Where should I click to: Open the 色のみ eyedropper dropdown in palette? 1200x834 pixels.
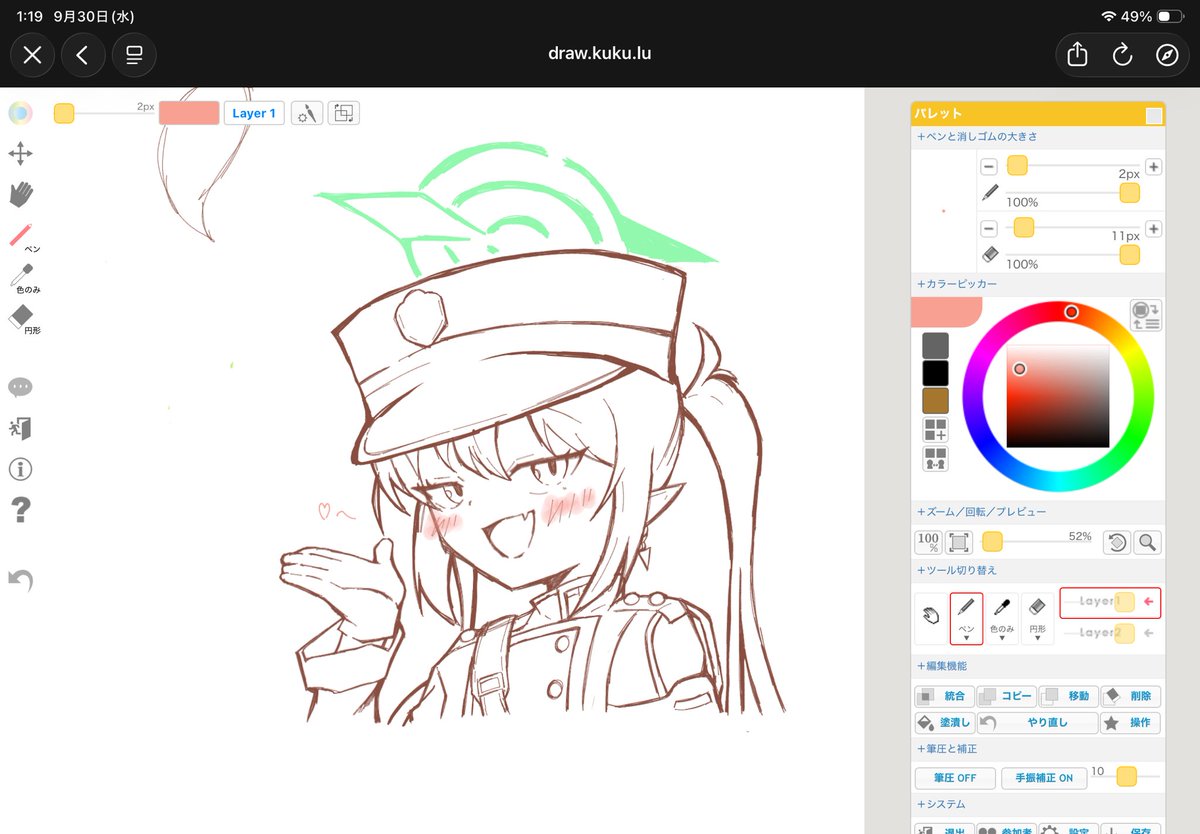[x=1002, y=618]
